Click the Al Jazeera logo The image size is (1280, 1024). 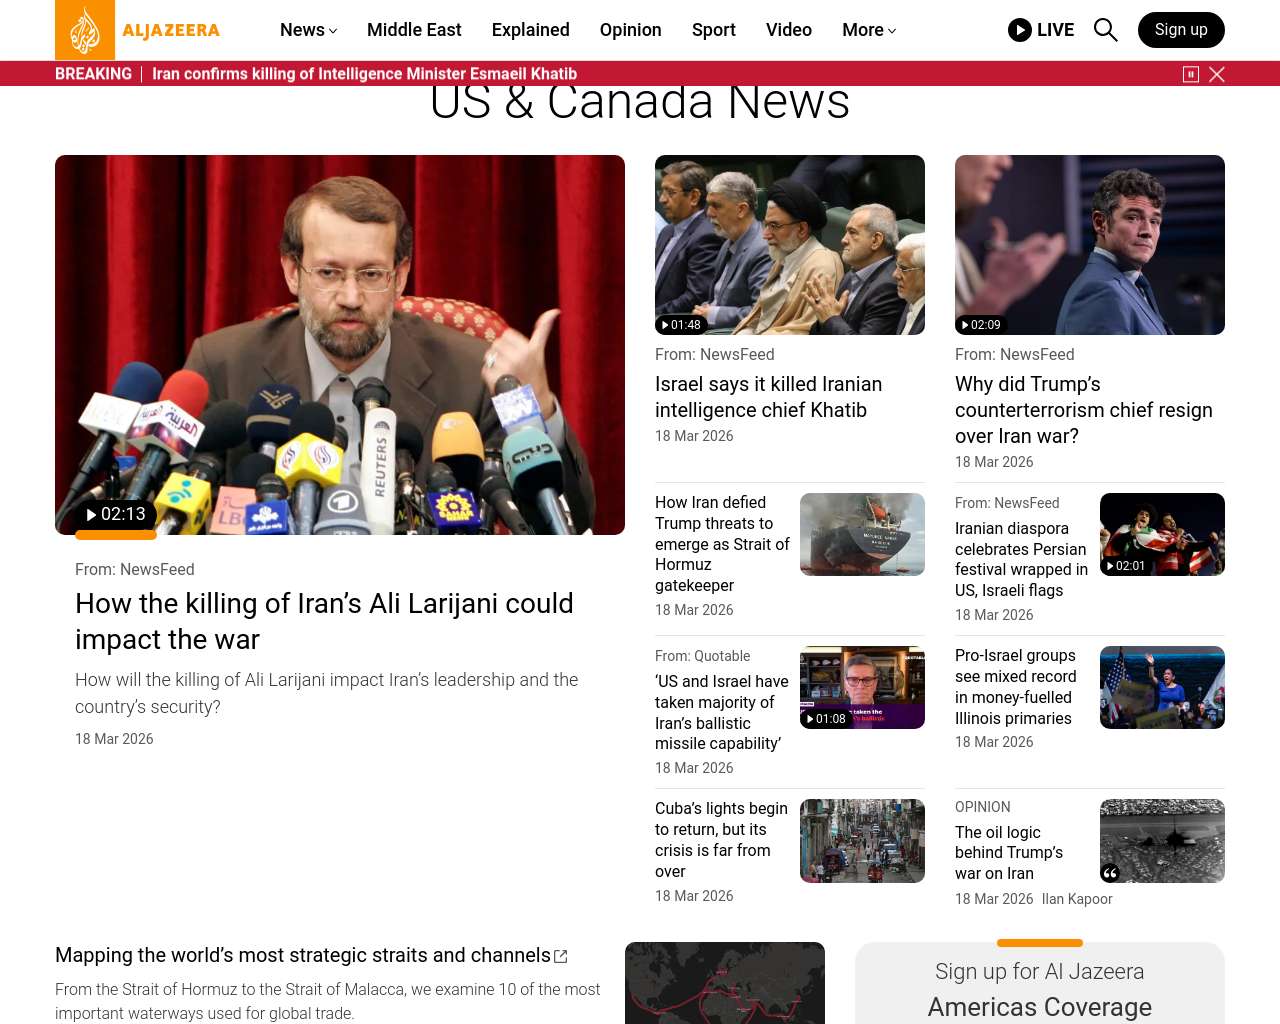(x=138, y=30)
